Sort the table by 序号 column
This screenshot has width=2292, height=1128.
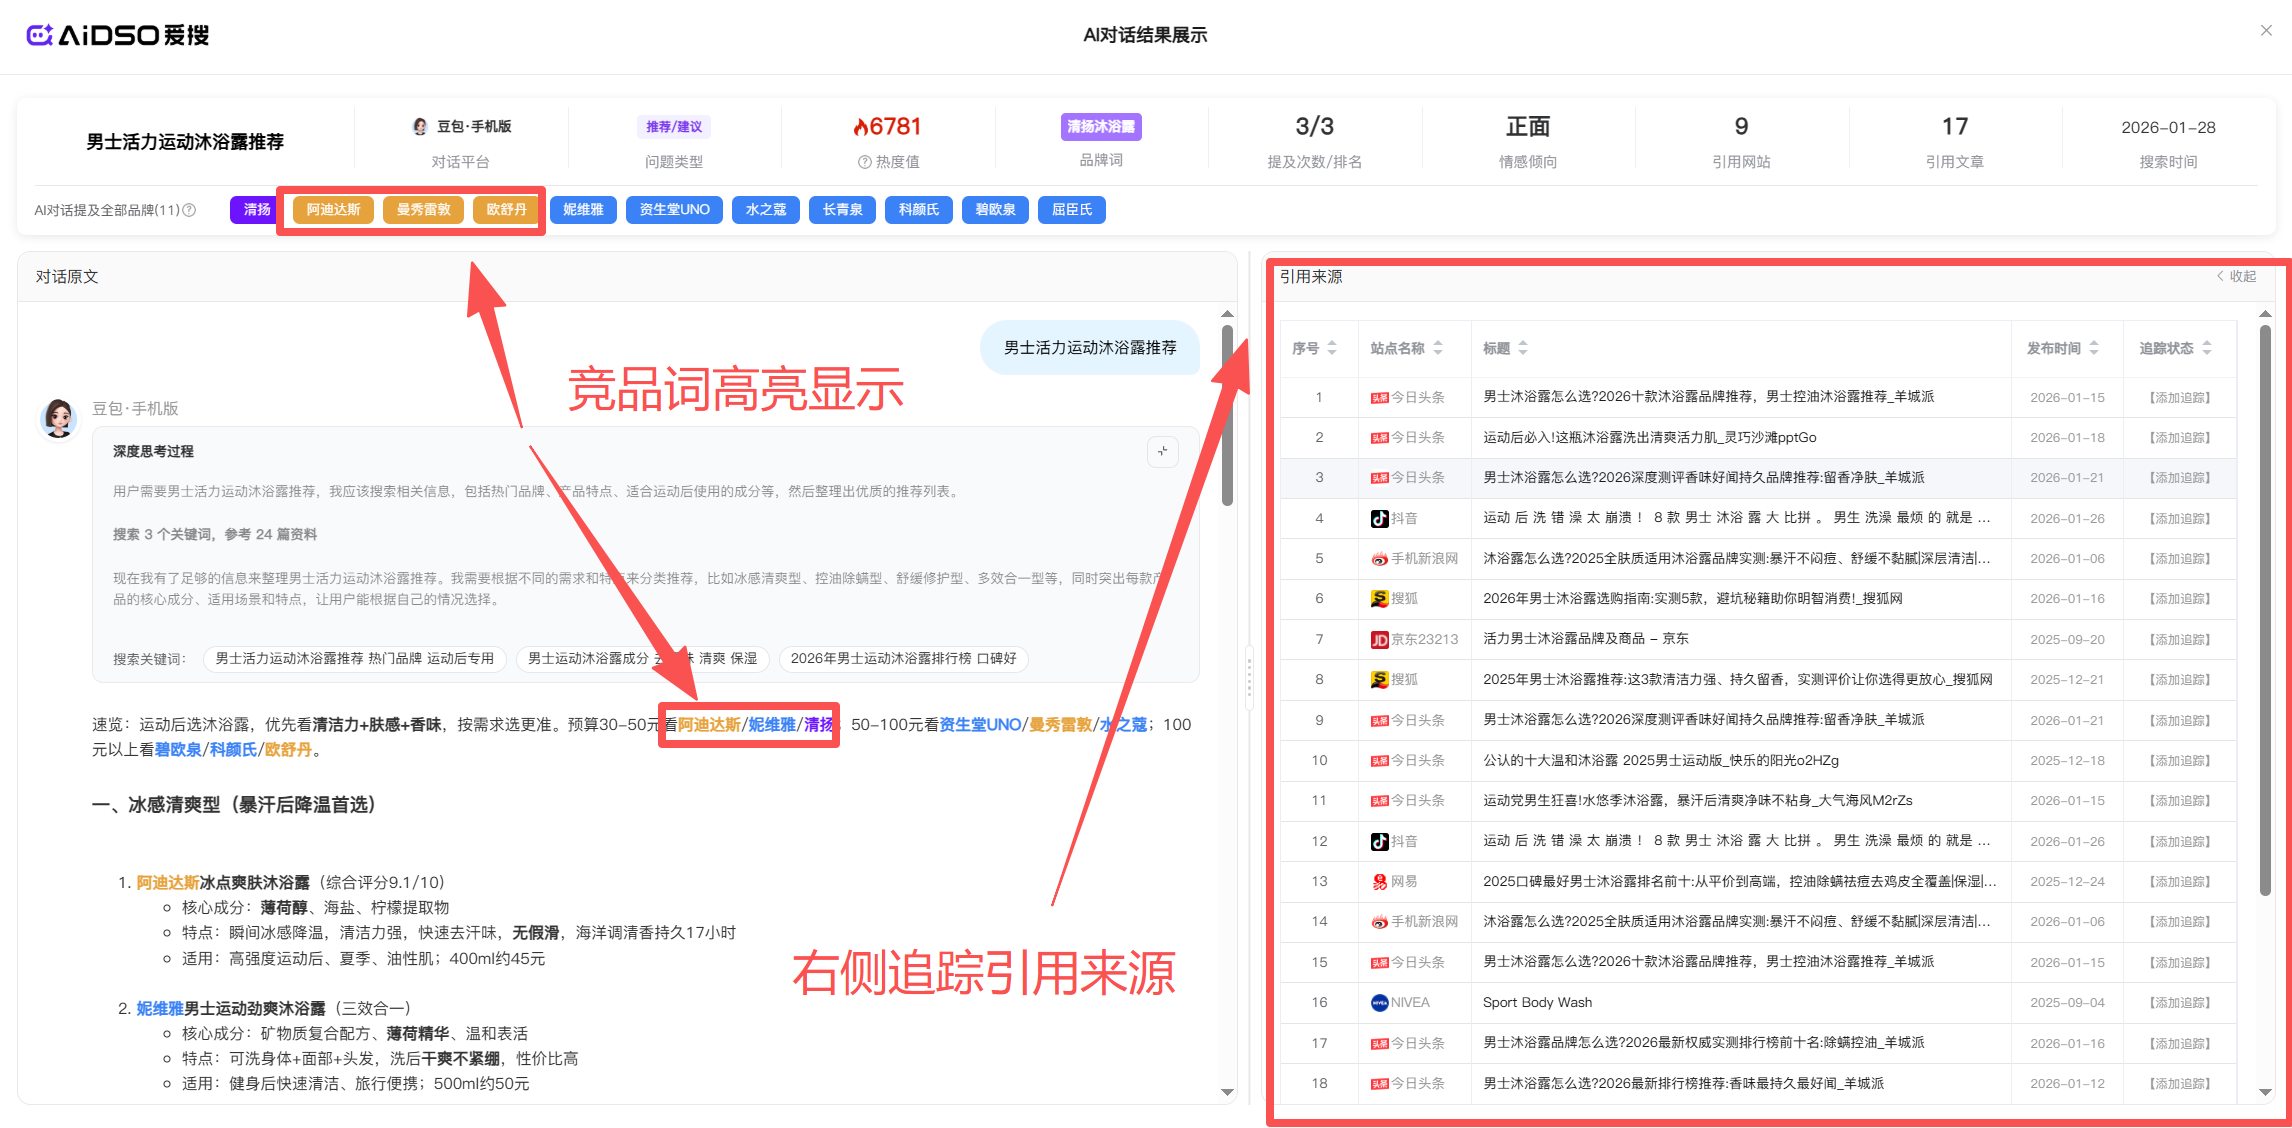tap(1332, 348)
